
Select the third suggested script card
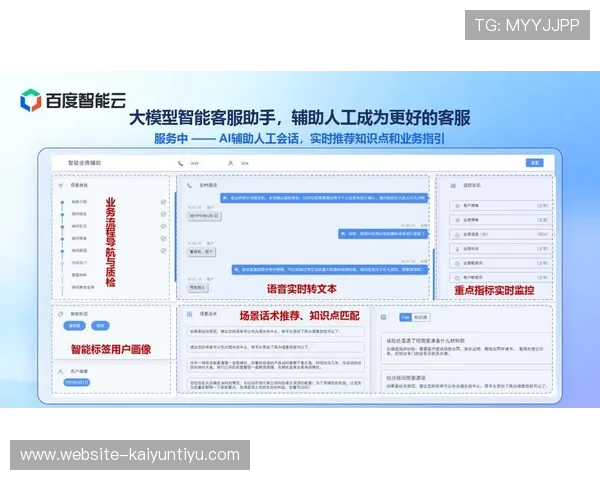(276, 364)
